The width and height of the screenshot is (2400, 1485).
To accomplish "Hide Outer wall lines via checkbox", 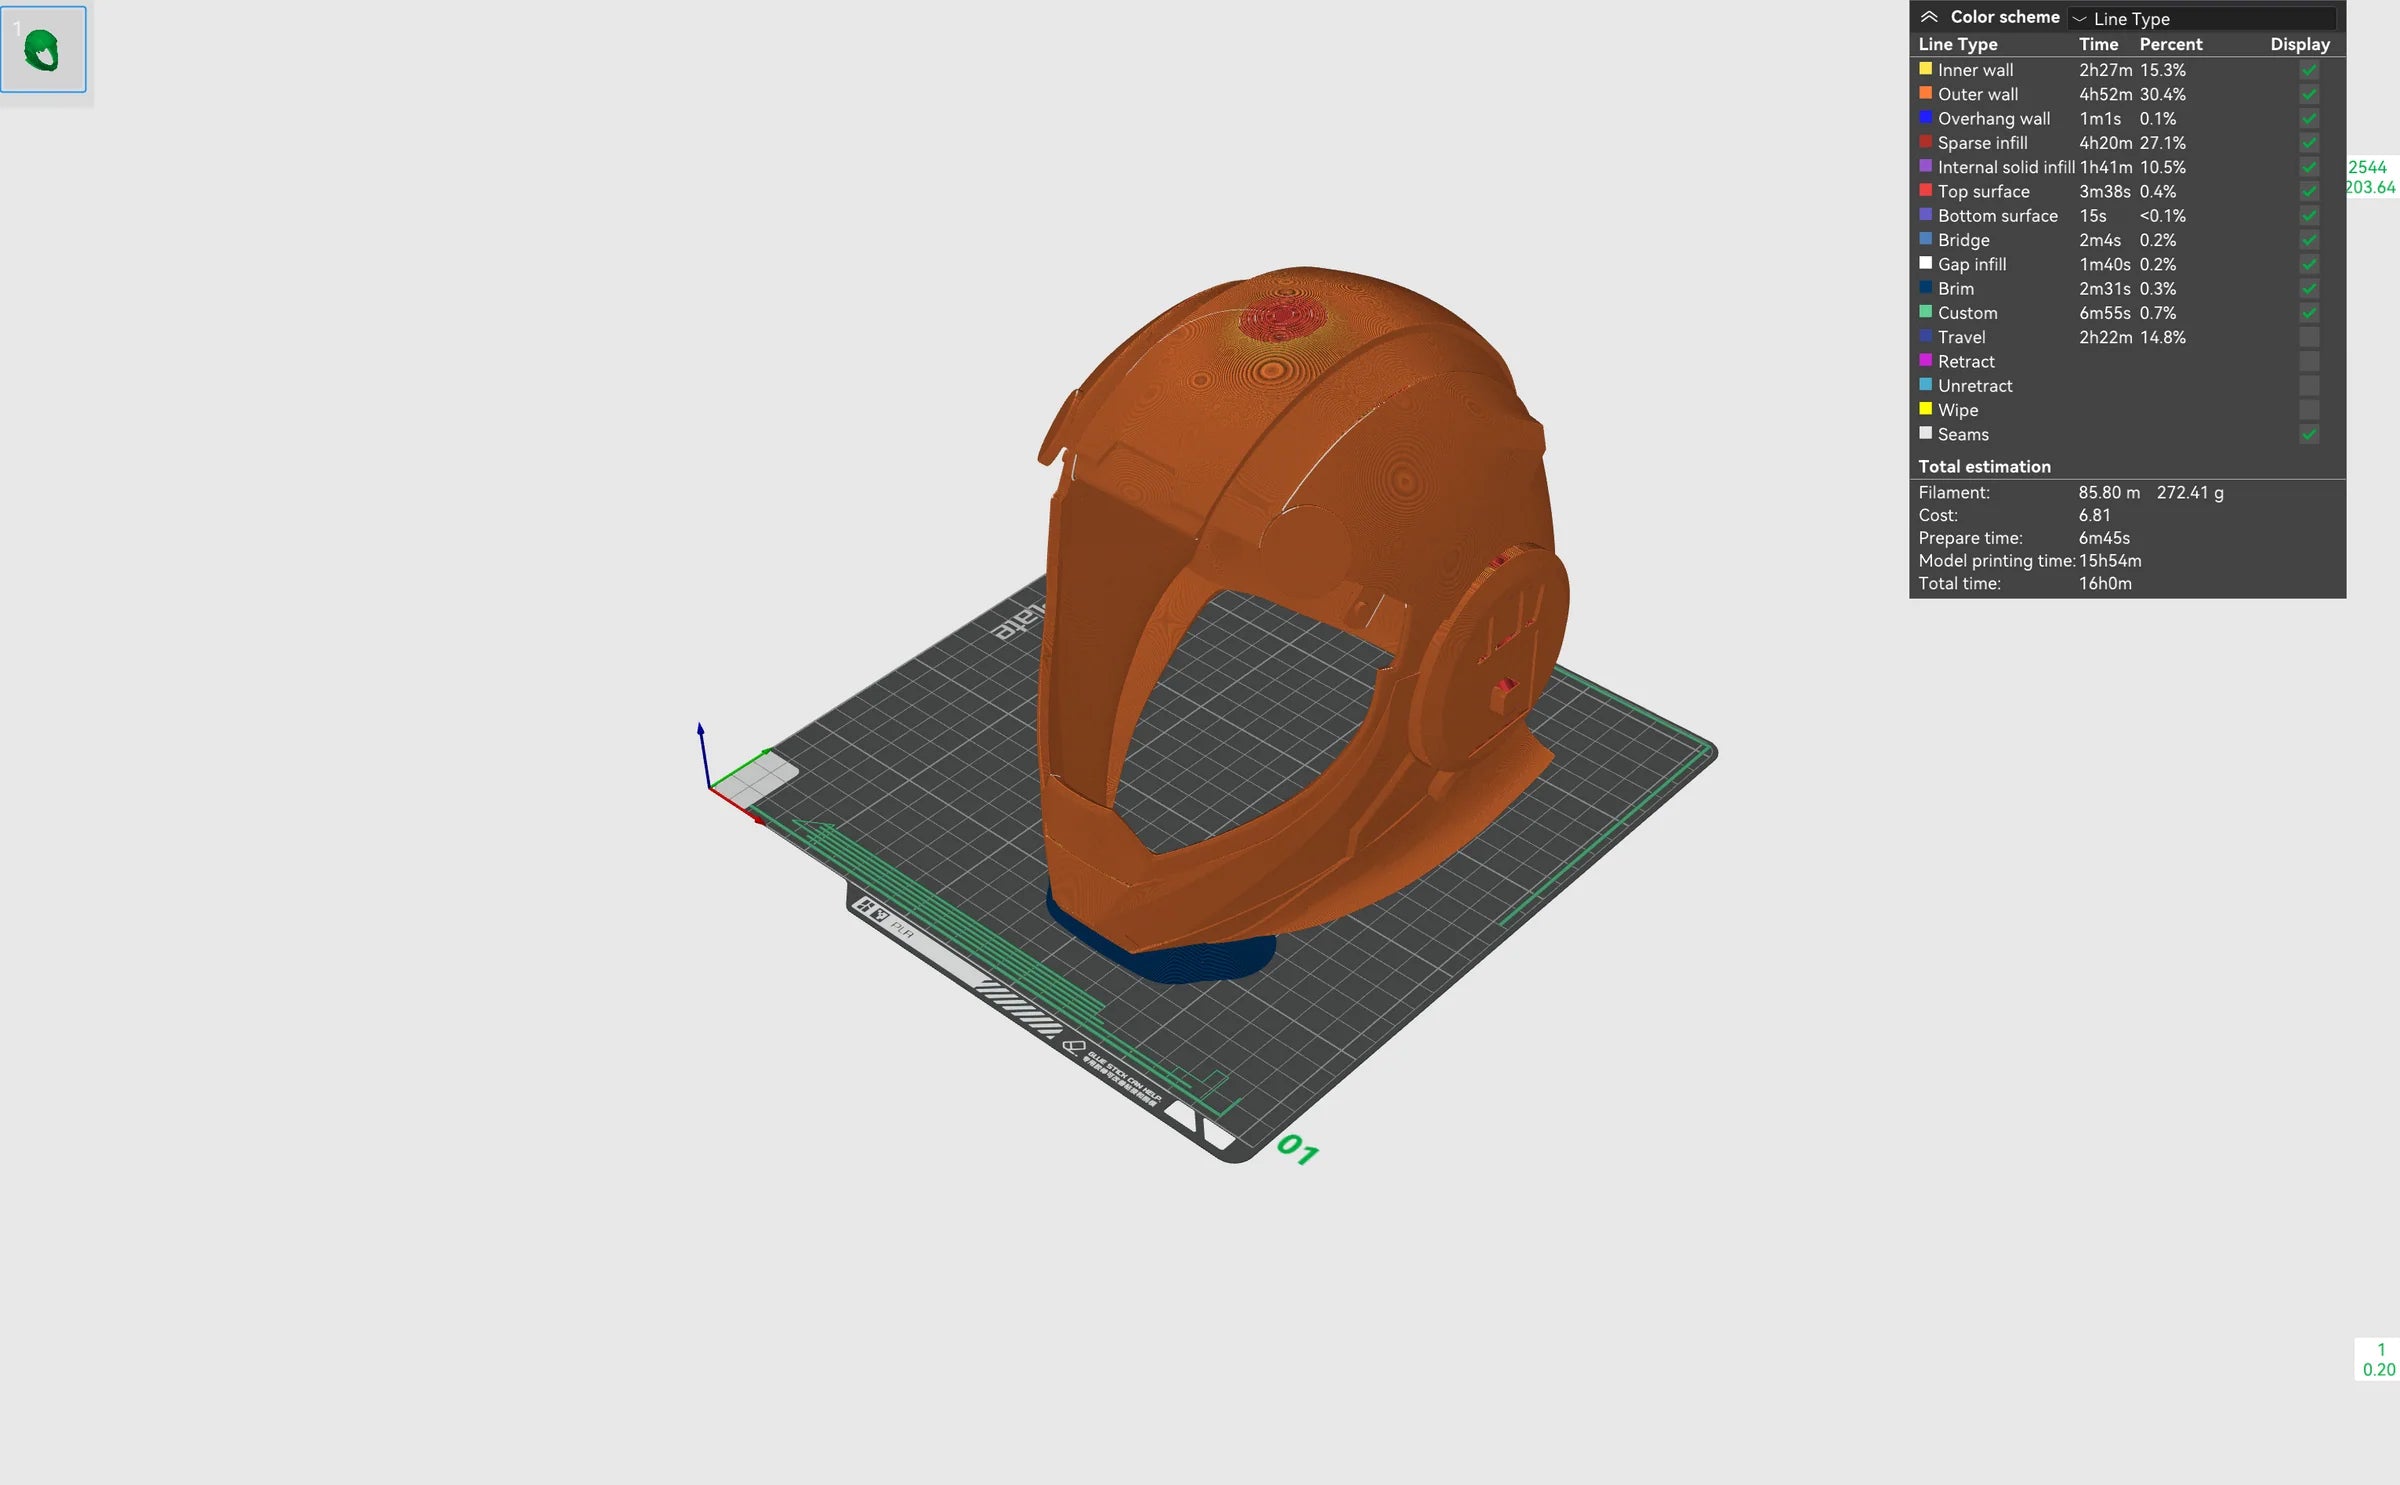I will coord(2309,94).
